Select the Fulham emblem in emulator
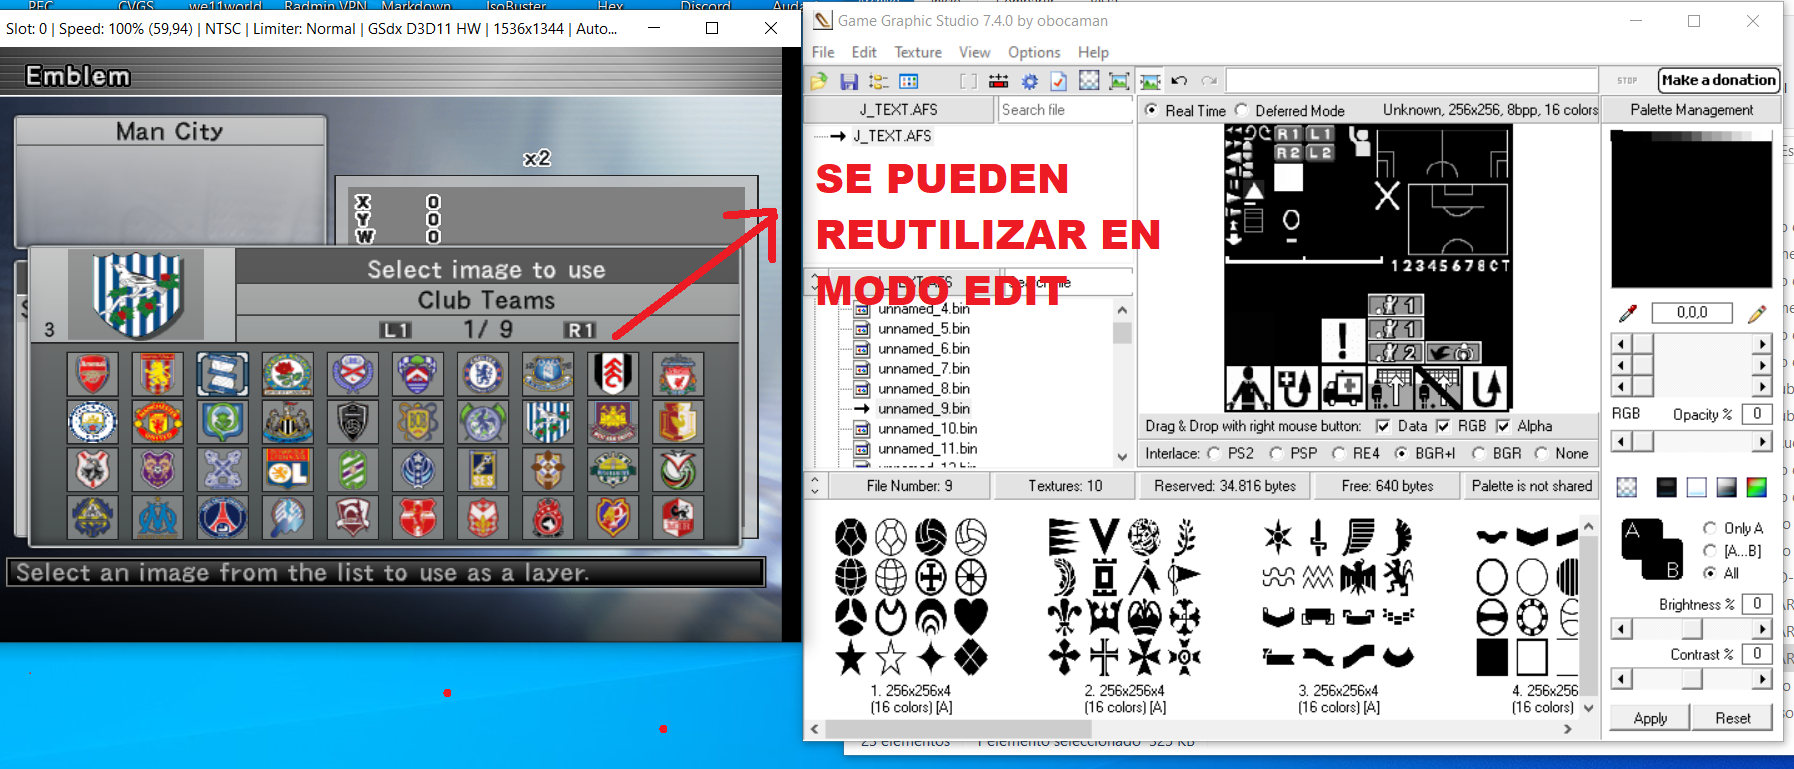The height and width of the screenshot is (769, 1794). click(x=613, y=374)
